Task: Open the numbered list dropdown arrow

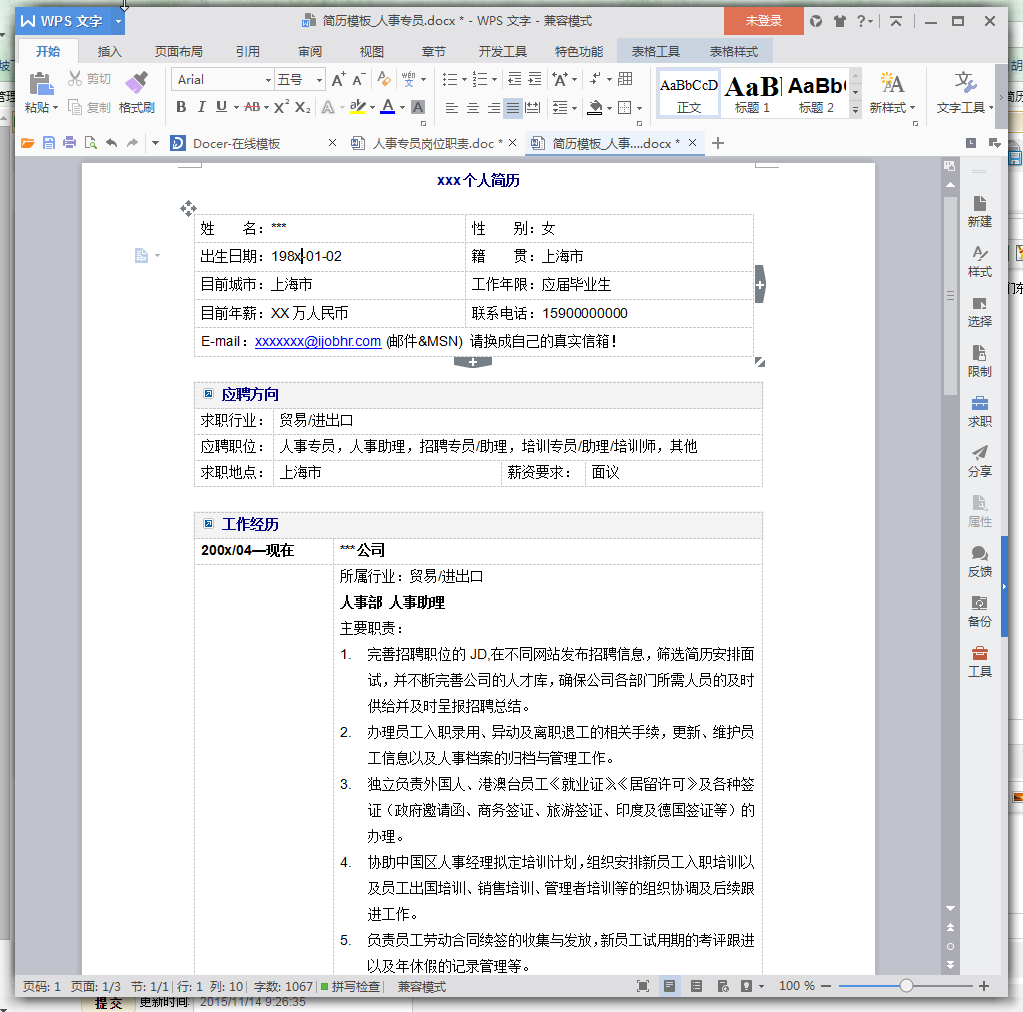Action: click(495, 80)
